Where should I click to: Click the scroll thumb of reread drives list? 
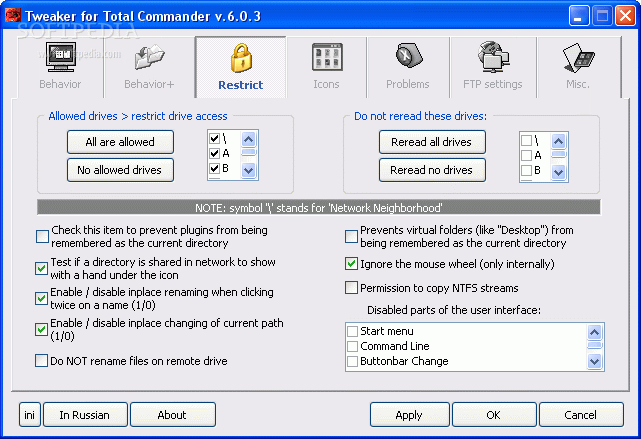click(x=558, y=154)
